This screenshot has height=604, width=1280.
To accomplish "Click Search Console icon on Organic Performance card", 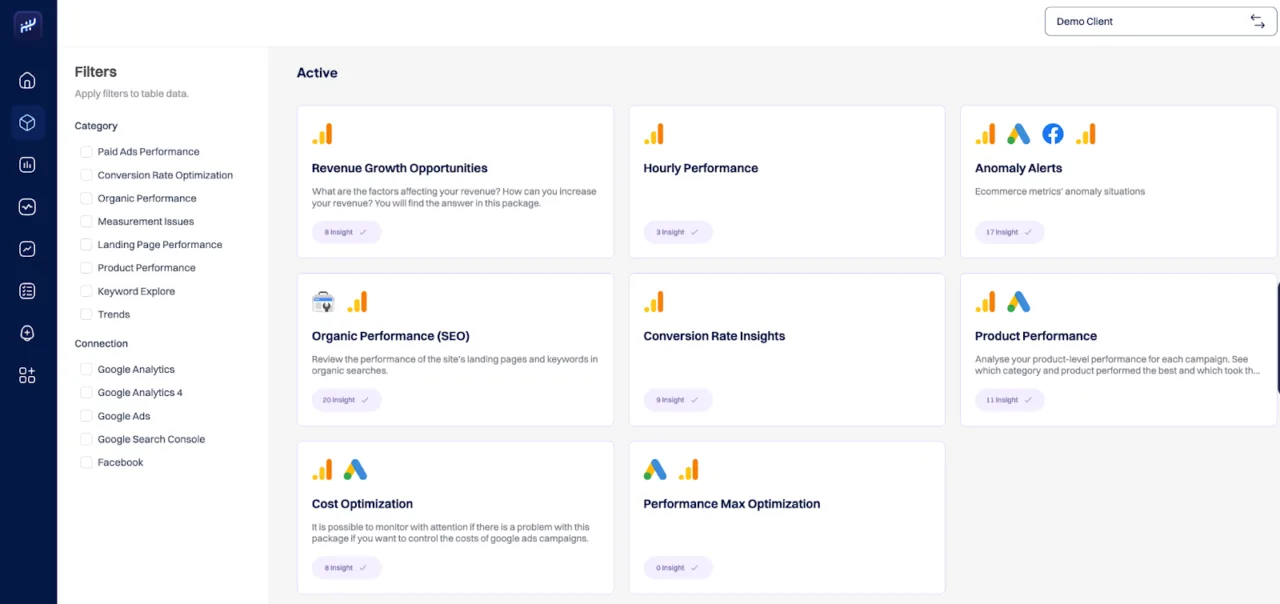I will [323, 302].
